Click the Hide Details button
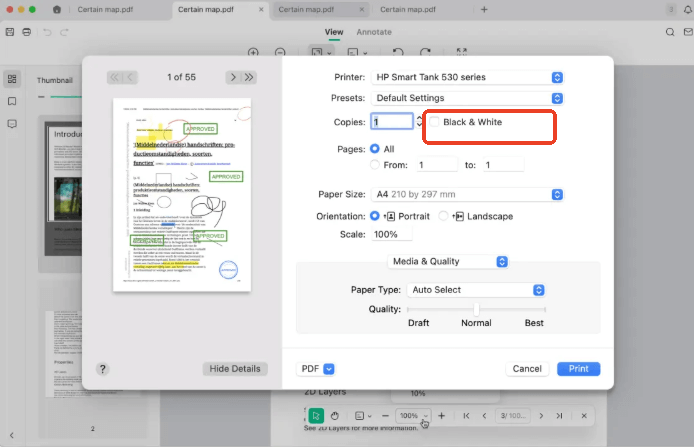The image size is (694, 447). click(x=235, y=369)
